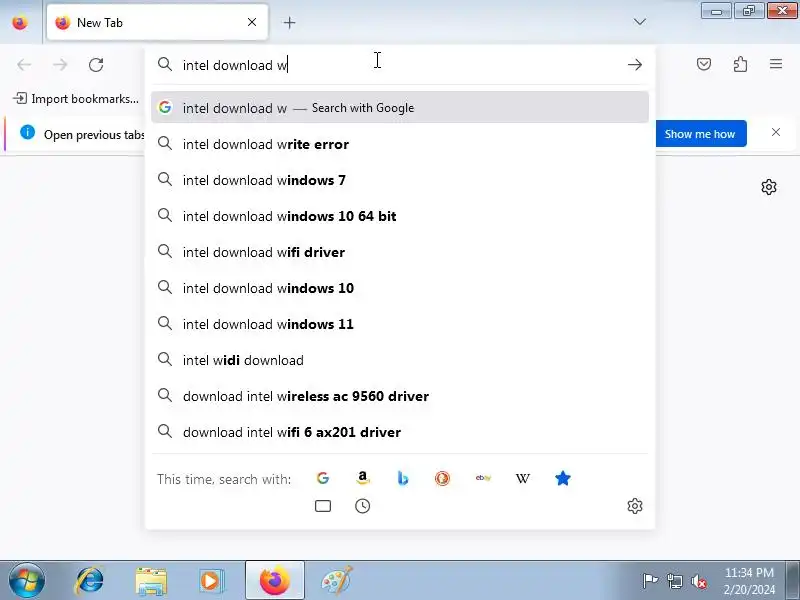Click network icon in system tray
Image resolution: width=800 pixels, height=600 pixels.
point(675,581)
